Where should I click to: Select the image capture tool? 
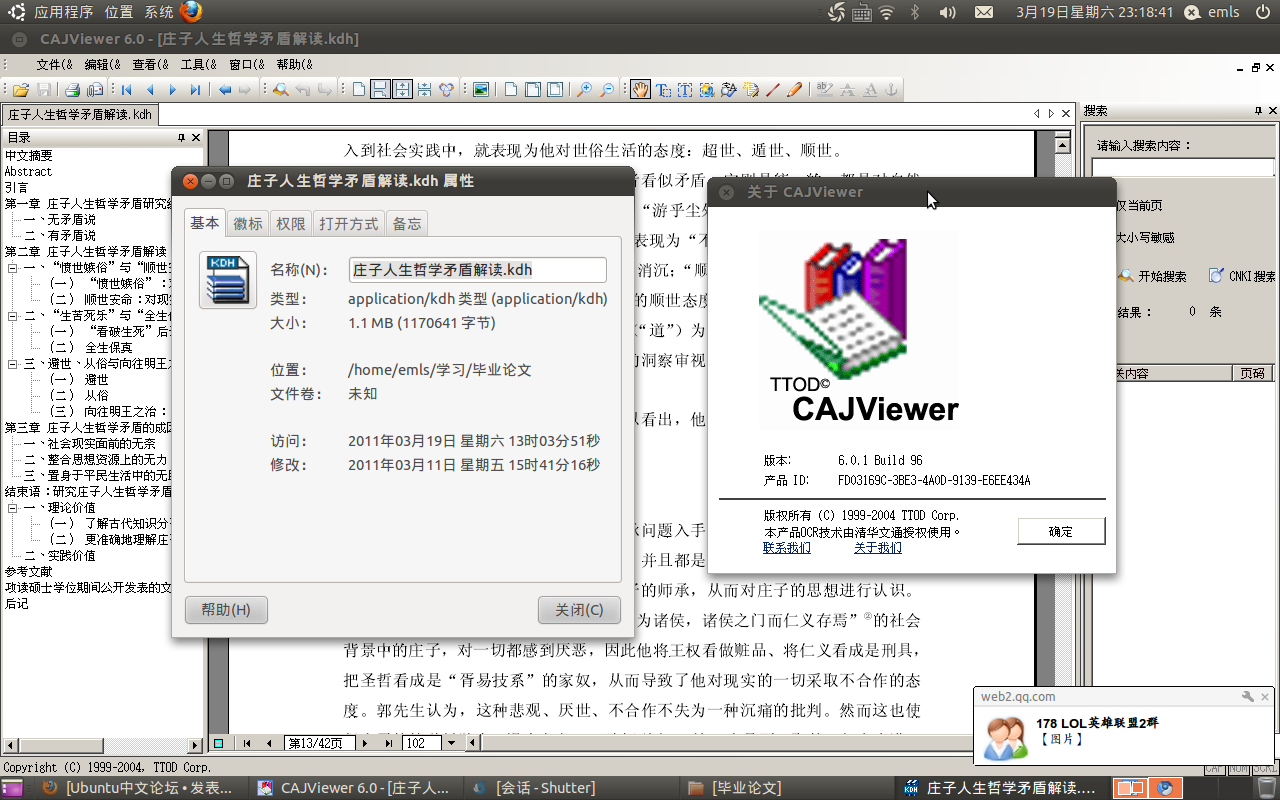pos(707,89)
